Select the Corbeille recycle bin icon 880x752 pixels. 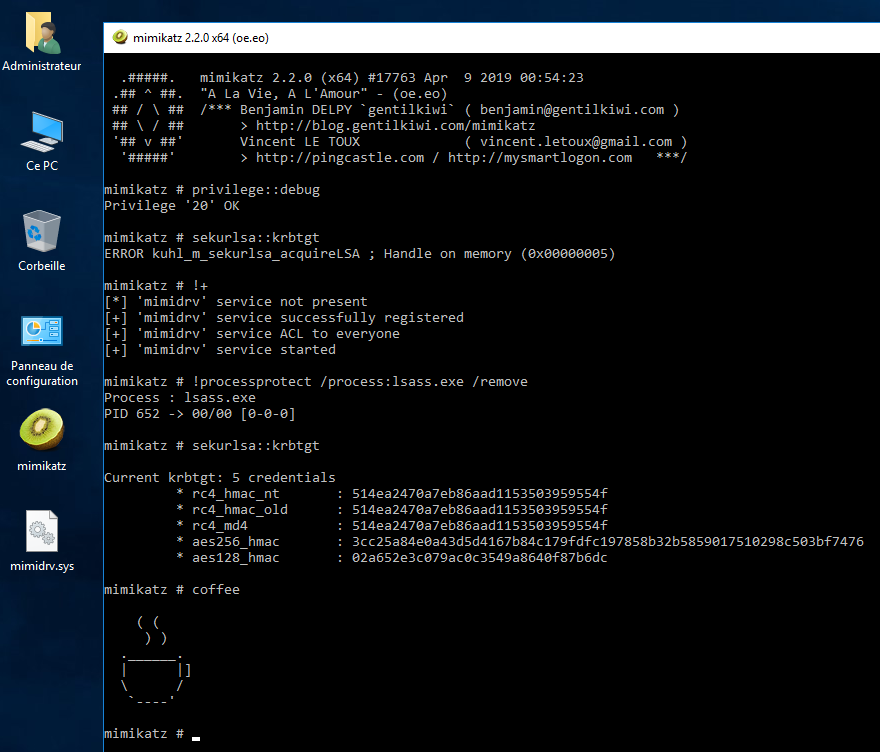(x=42, y=231)
